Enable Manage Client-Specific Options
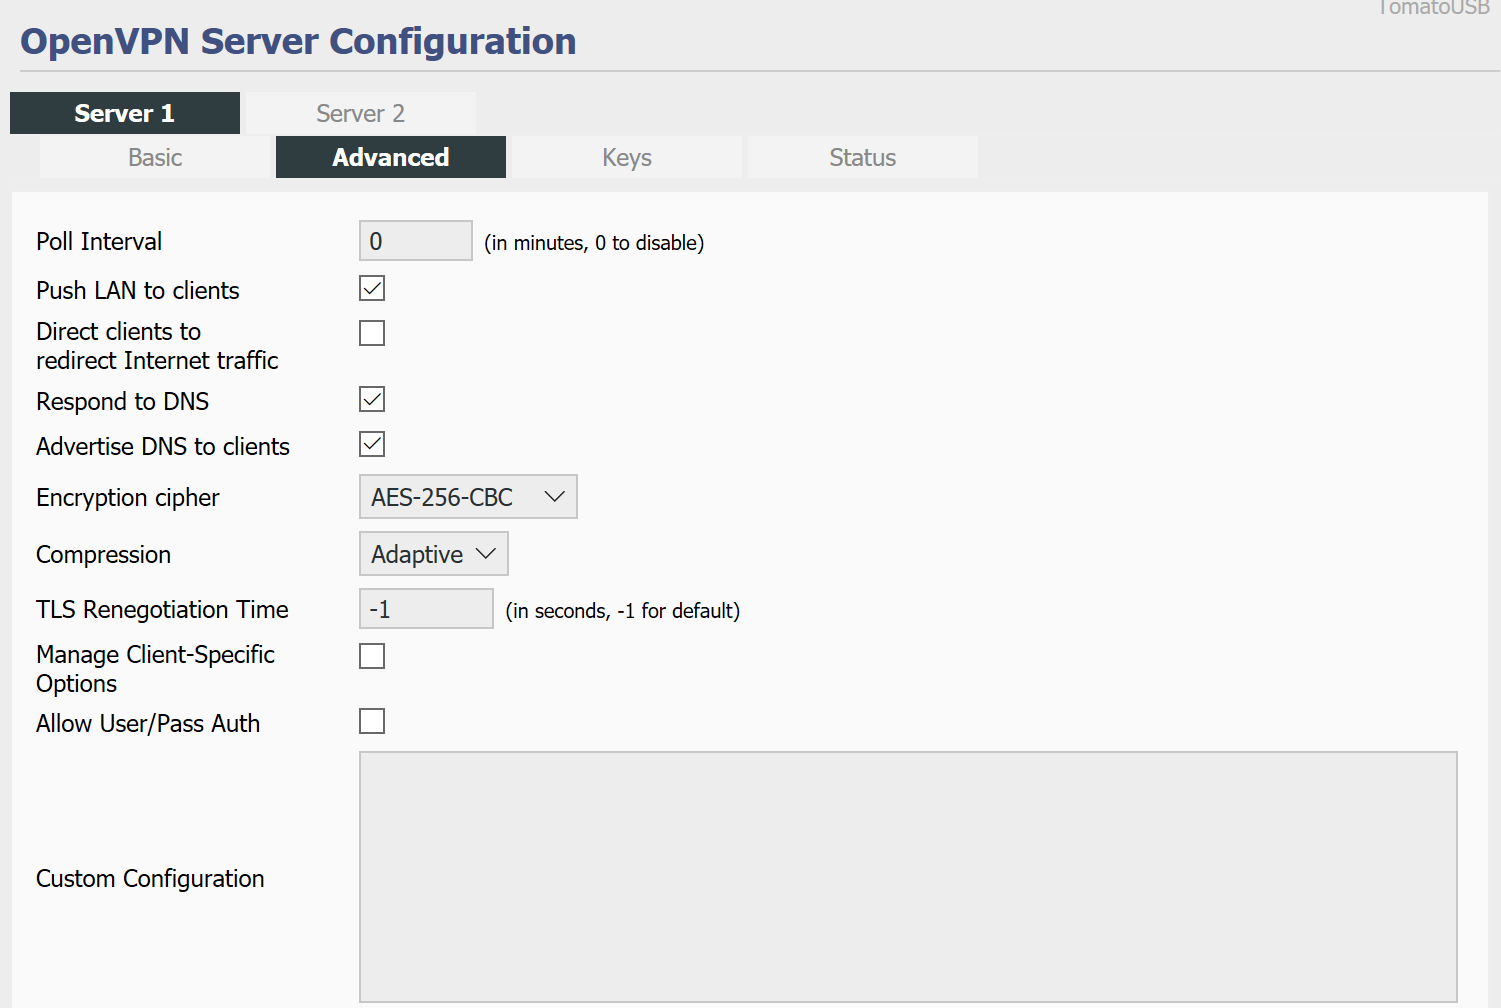 point(371,656)
